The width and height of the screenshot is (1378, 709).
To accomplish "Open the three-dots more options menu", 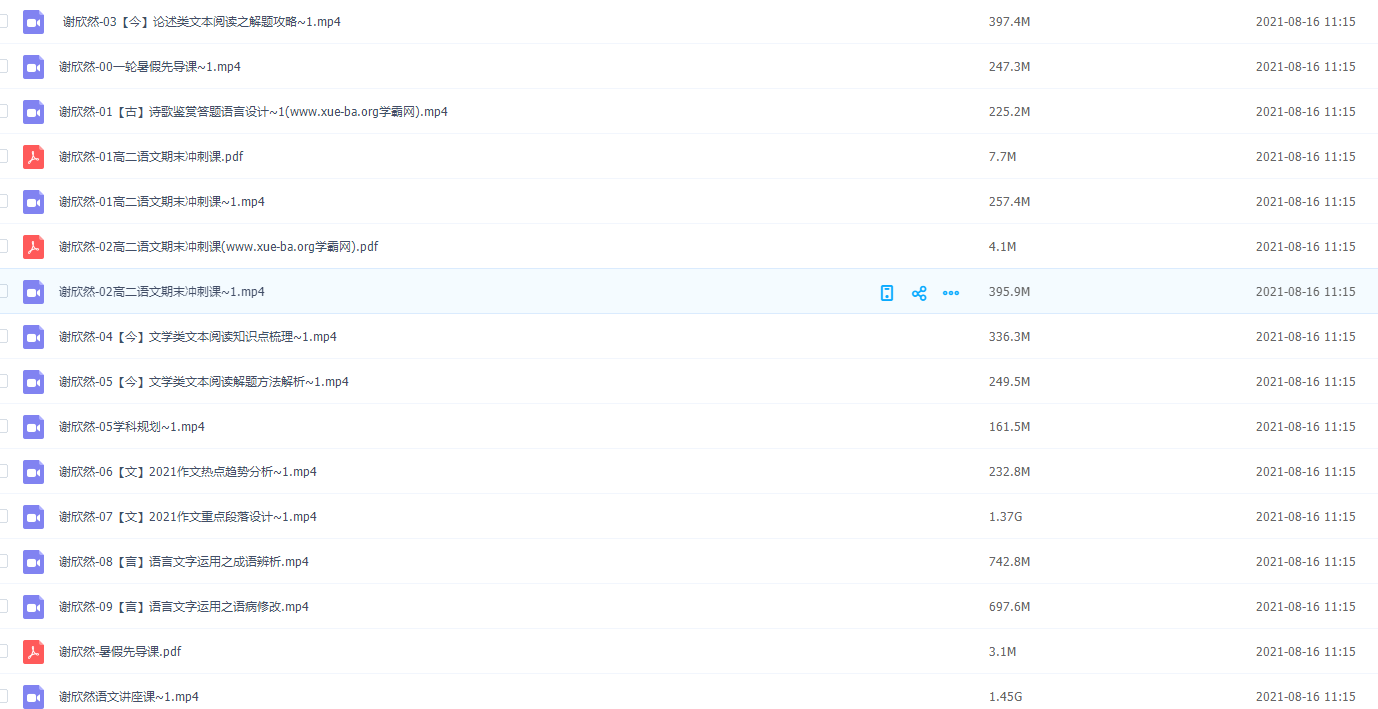I will 951,293.
